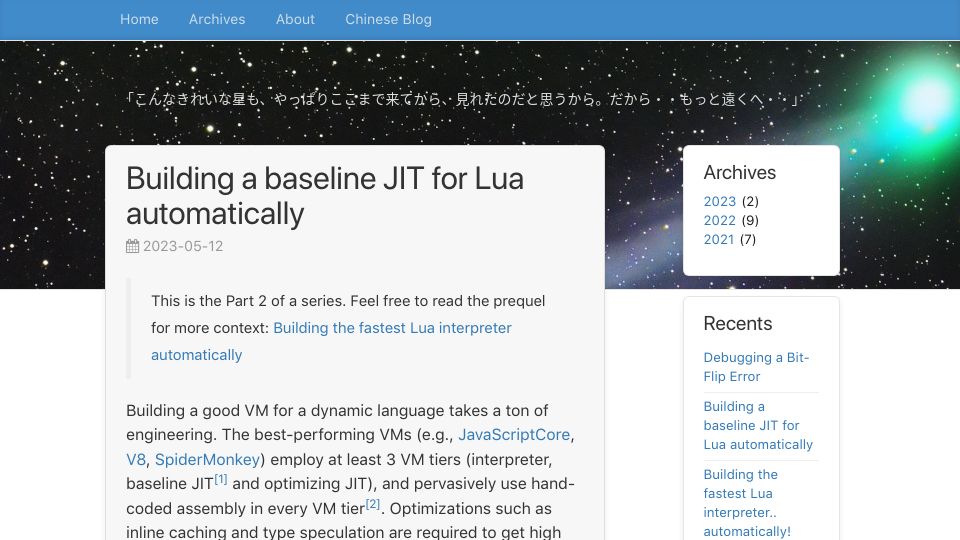Go to Archives in top navigation bar
Viewport: 960px width, 540px height.
point(217,20)
